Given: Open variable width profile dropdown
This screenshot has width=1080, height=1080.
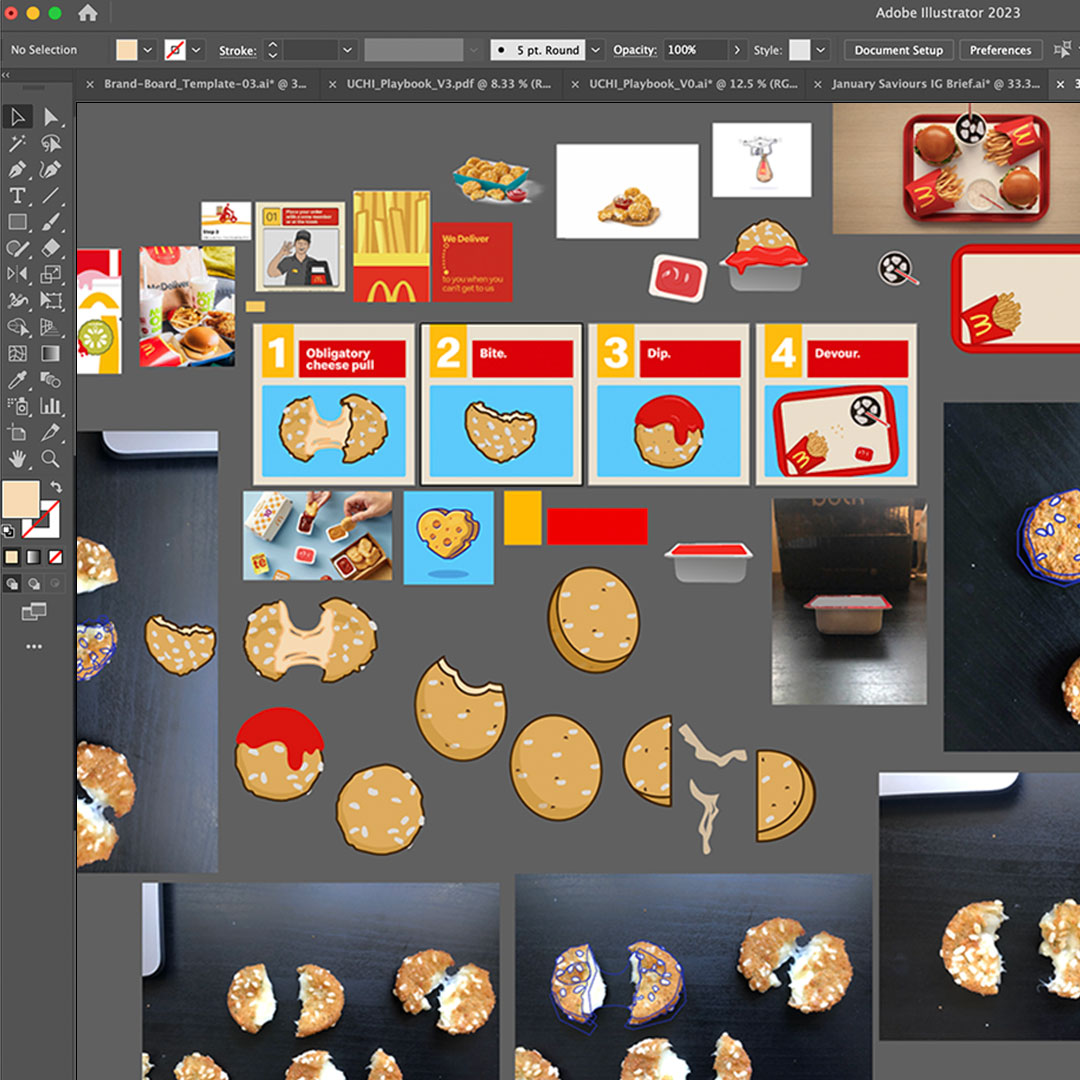Looking at the screenshot, I should click(474, 50).
